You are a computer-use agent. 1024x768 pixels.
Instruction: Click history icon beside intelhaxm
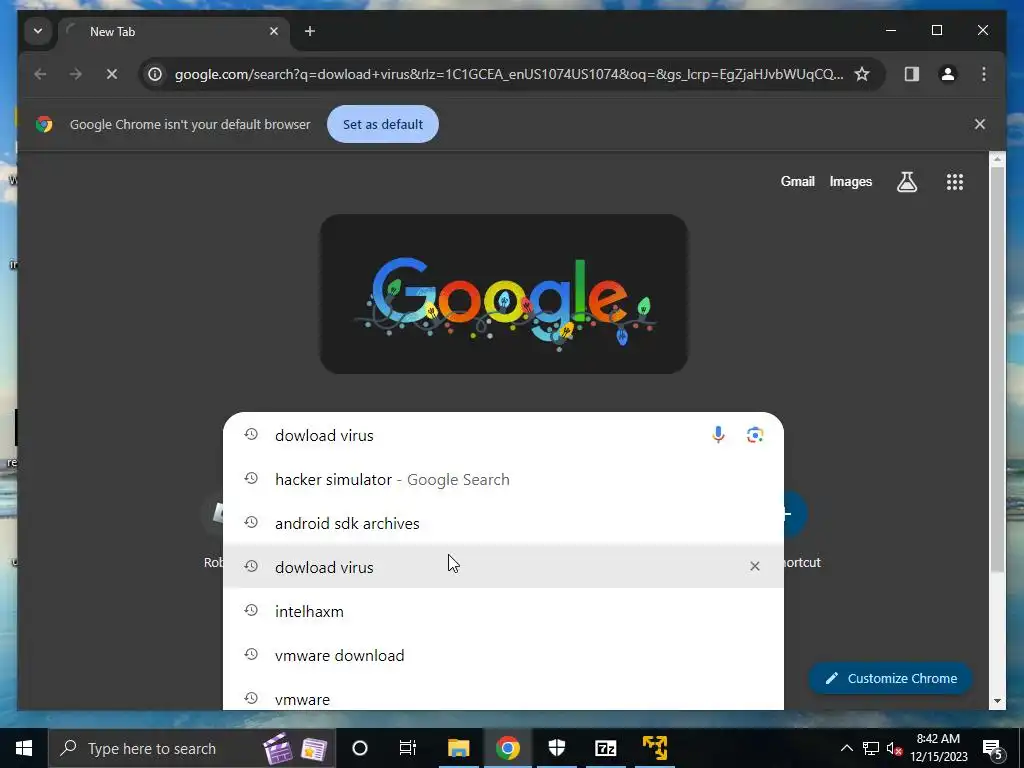pos(251,611)
